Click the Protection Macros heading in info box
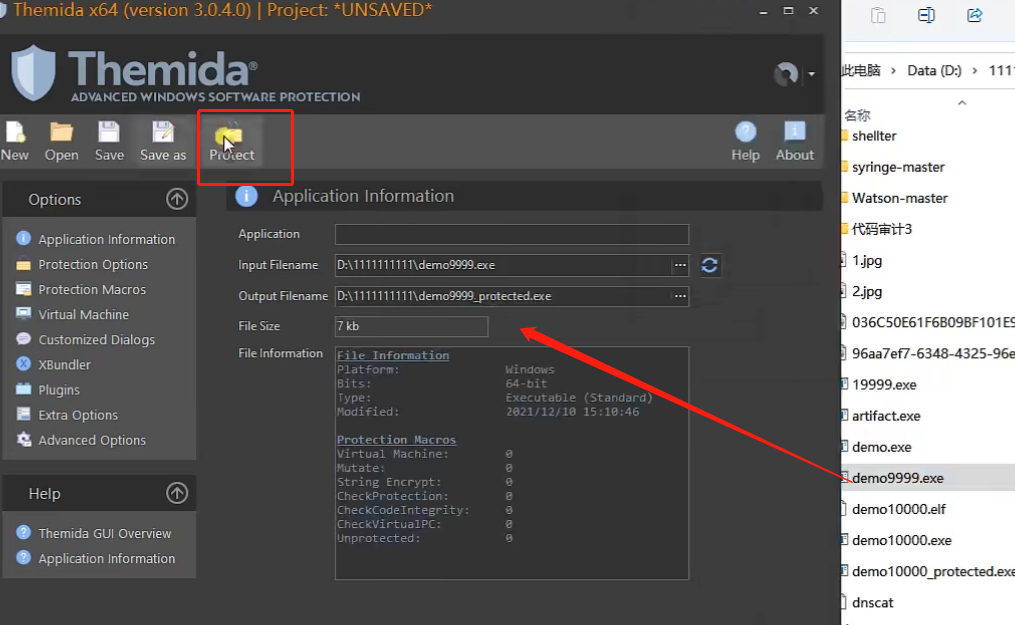 click(x=396, y=440)
